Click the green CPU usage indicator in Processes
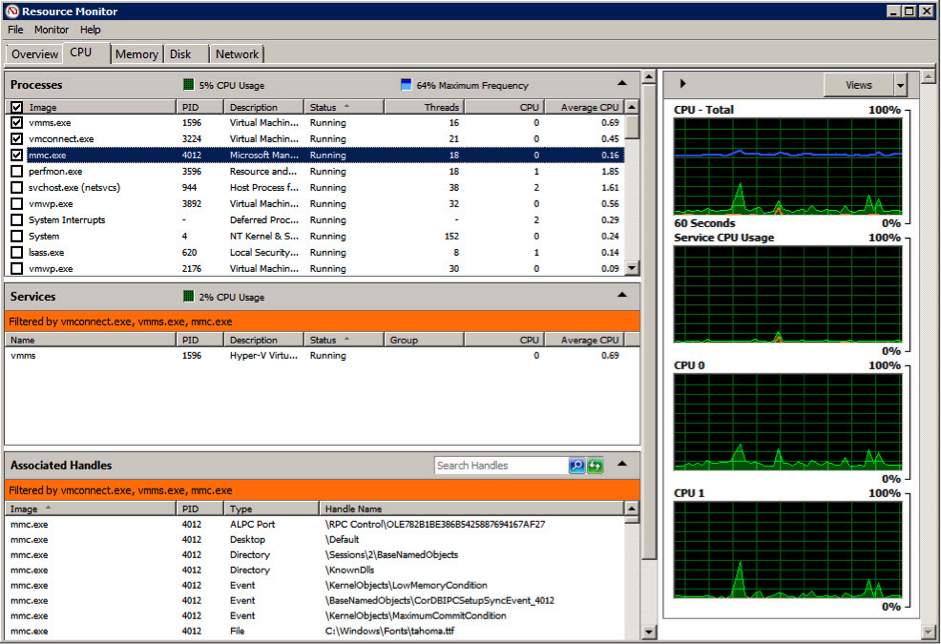 point(188,85)
